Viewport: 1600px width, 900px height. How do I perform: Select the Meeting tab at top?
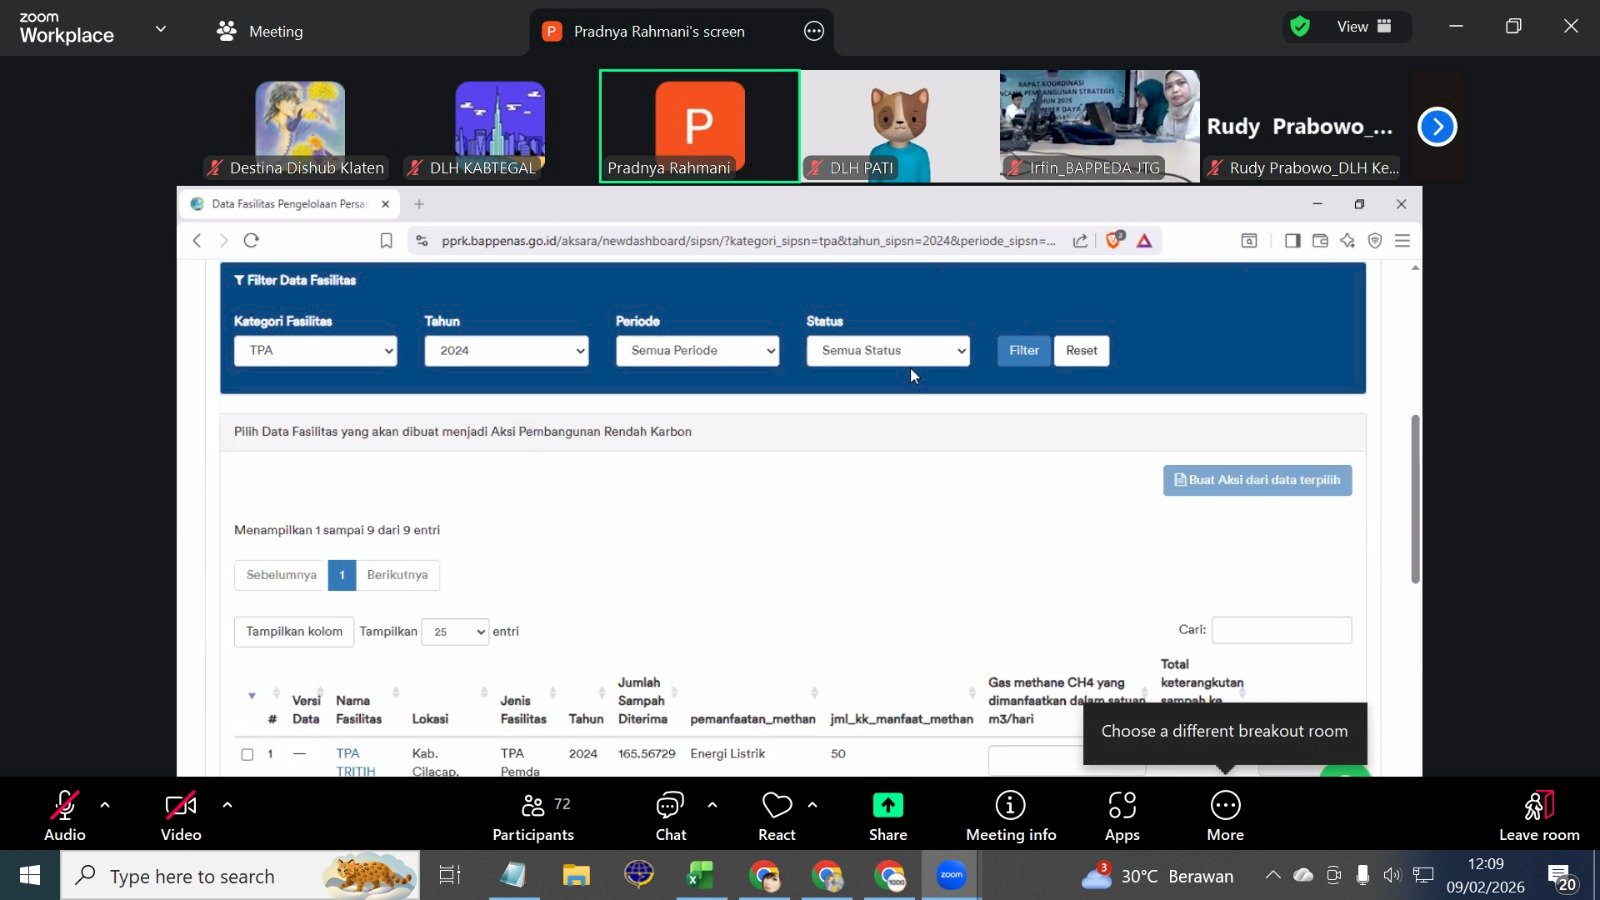pos(261,31)
